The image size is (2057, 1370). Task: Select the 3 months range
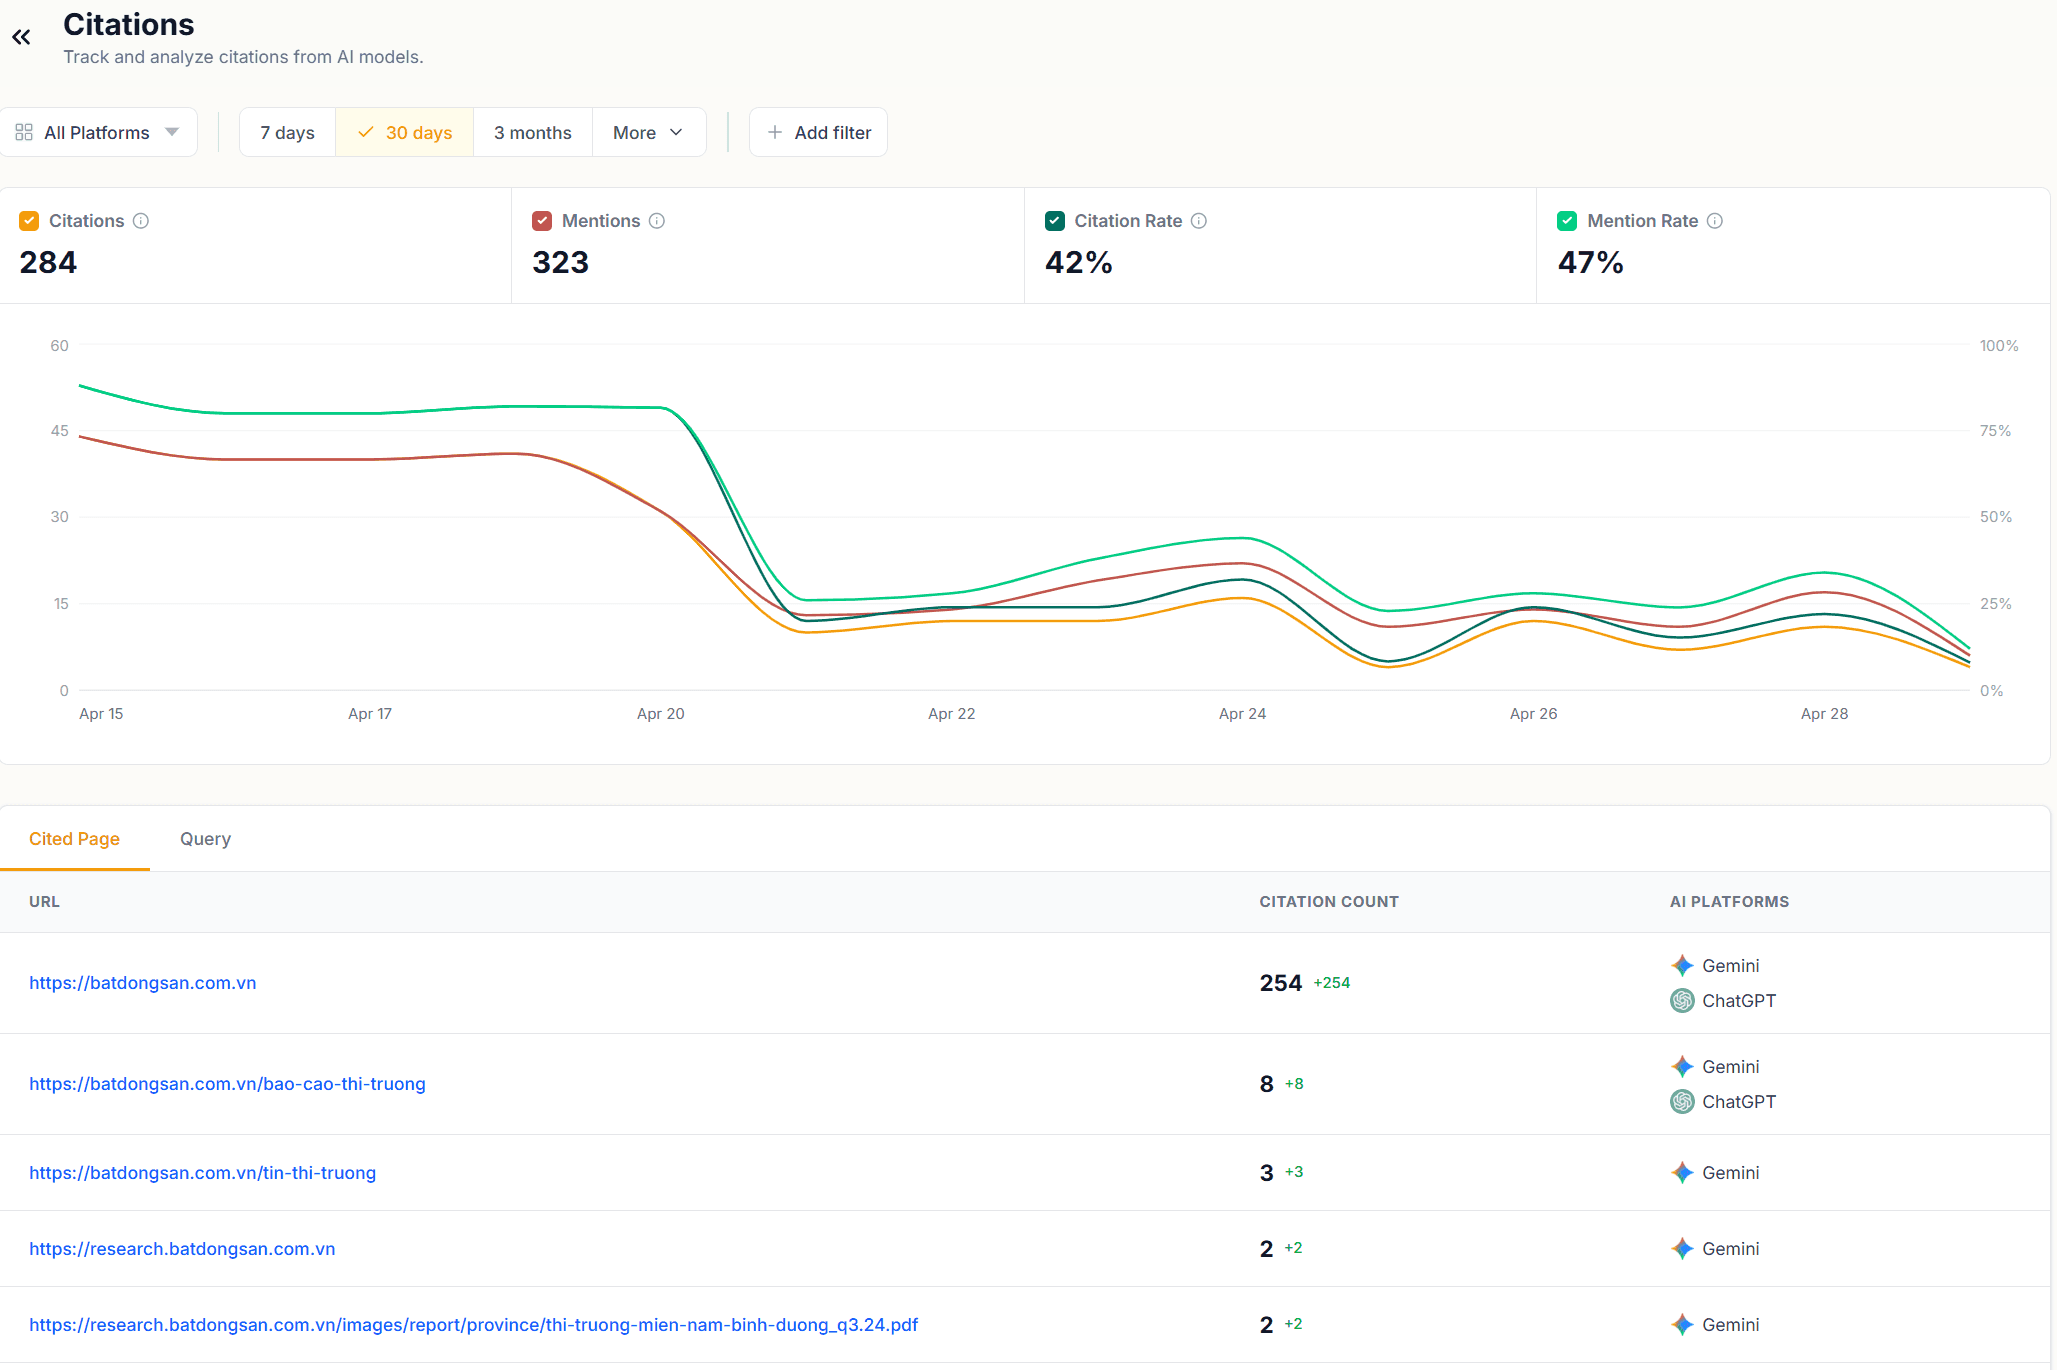tap(532, 133)
